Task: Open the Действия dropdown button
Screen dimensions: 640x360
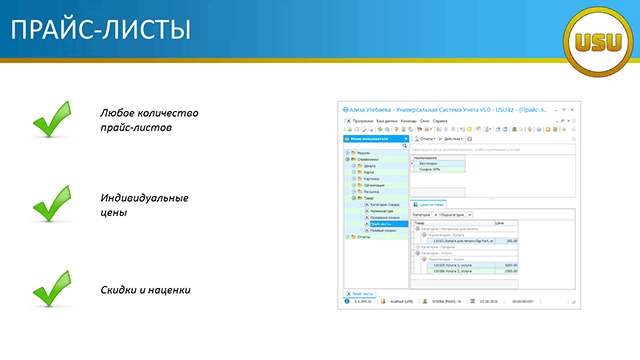Action: point(451,139)
